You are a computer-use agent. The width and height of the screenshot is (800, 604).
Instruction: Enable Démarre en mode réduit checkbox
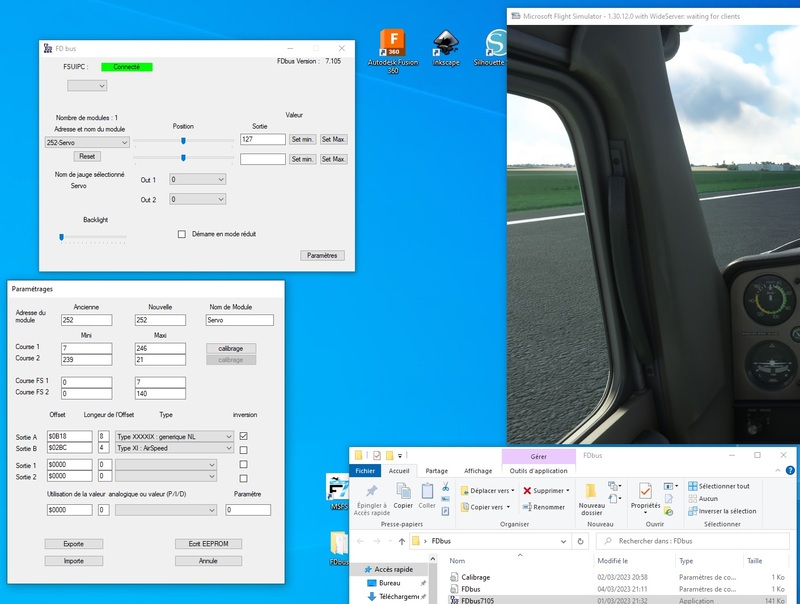click(x=182, y=234)
